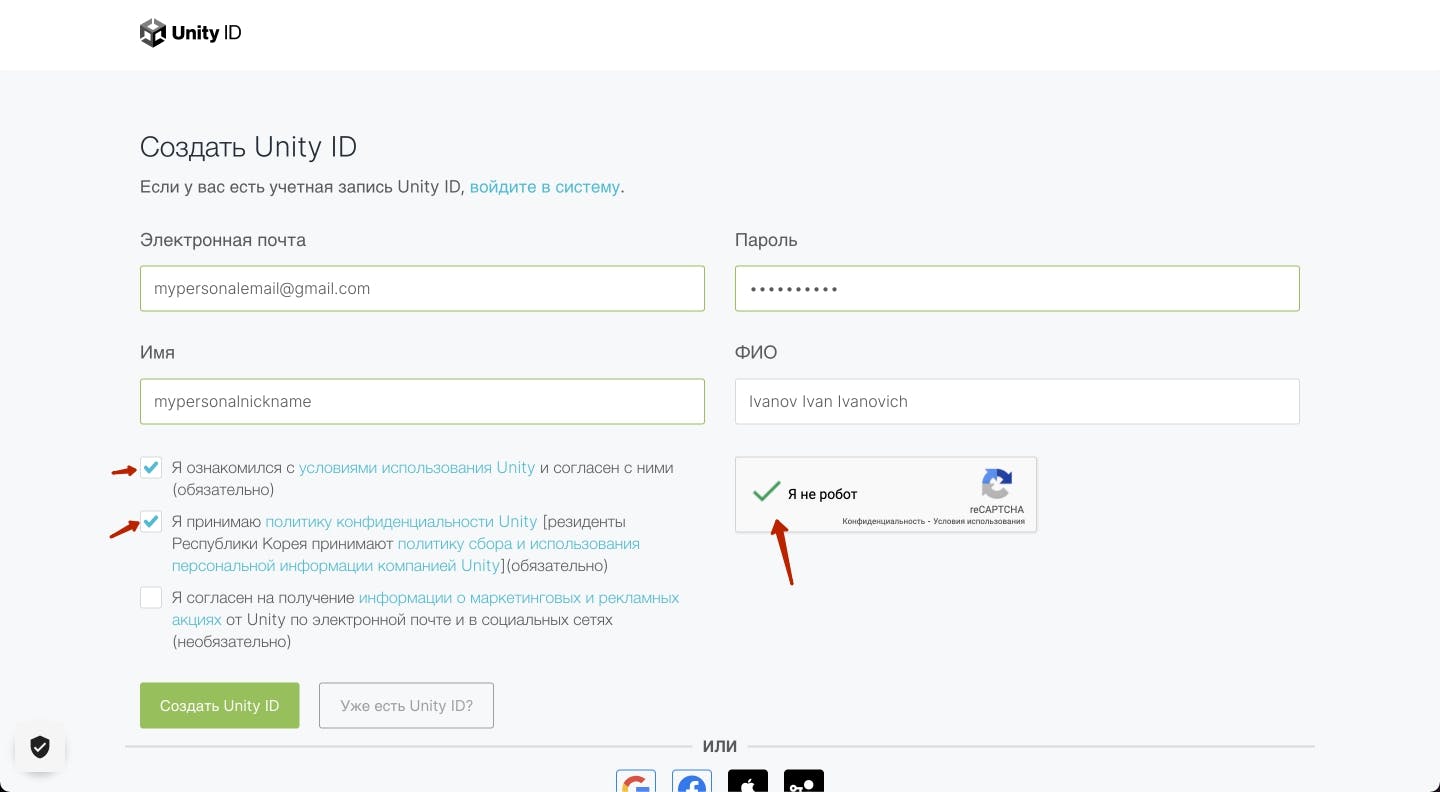Click the Unity ID logo
The image size is (1440, 792).
191,33
